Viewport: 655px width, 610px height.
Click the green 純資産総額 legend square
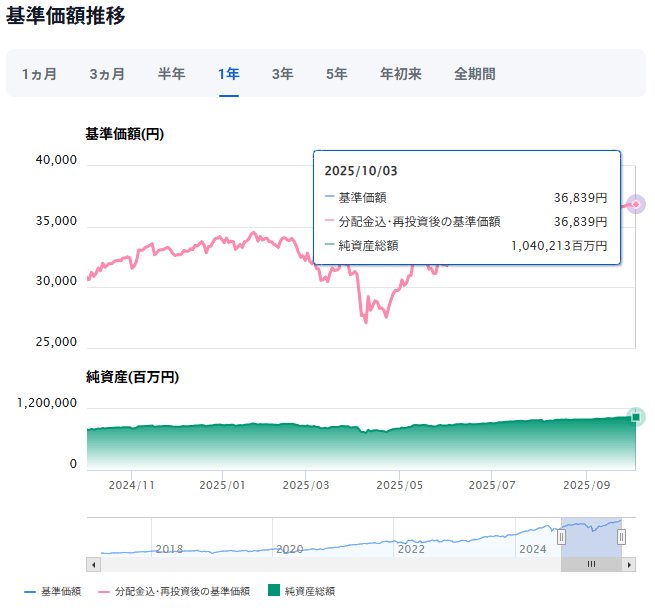(274, 592)
